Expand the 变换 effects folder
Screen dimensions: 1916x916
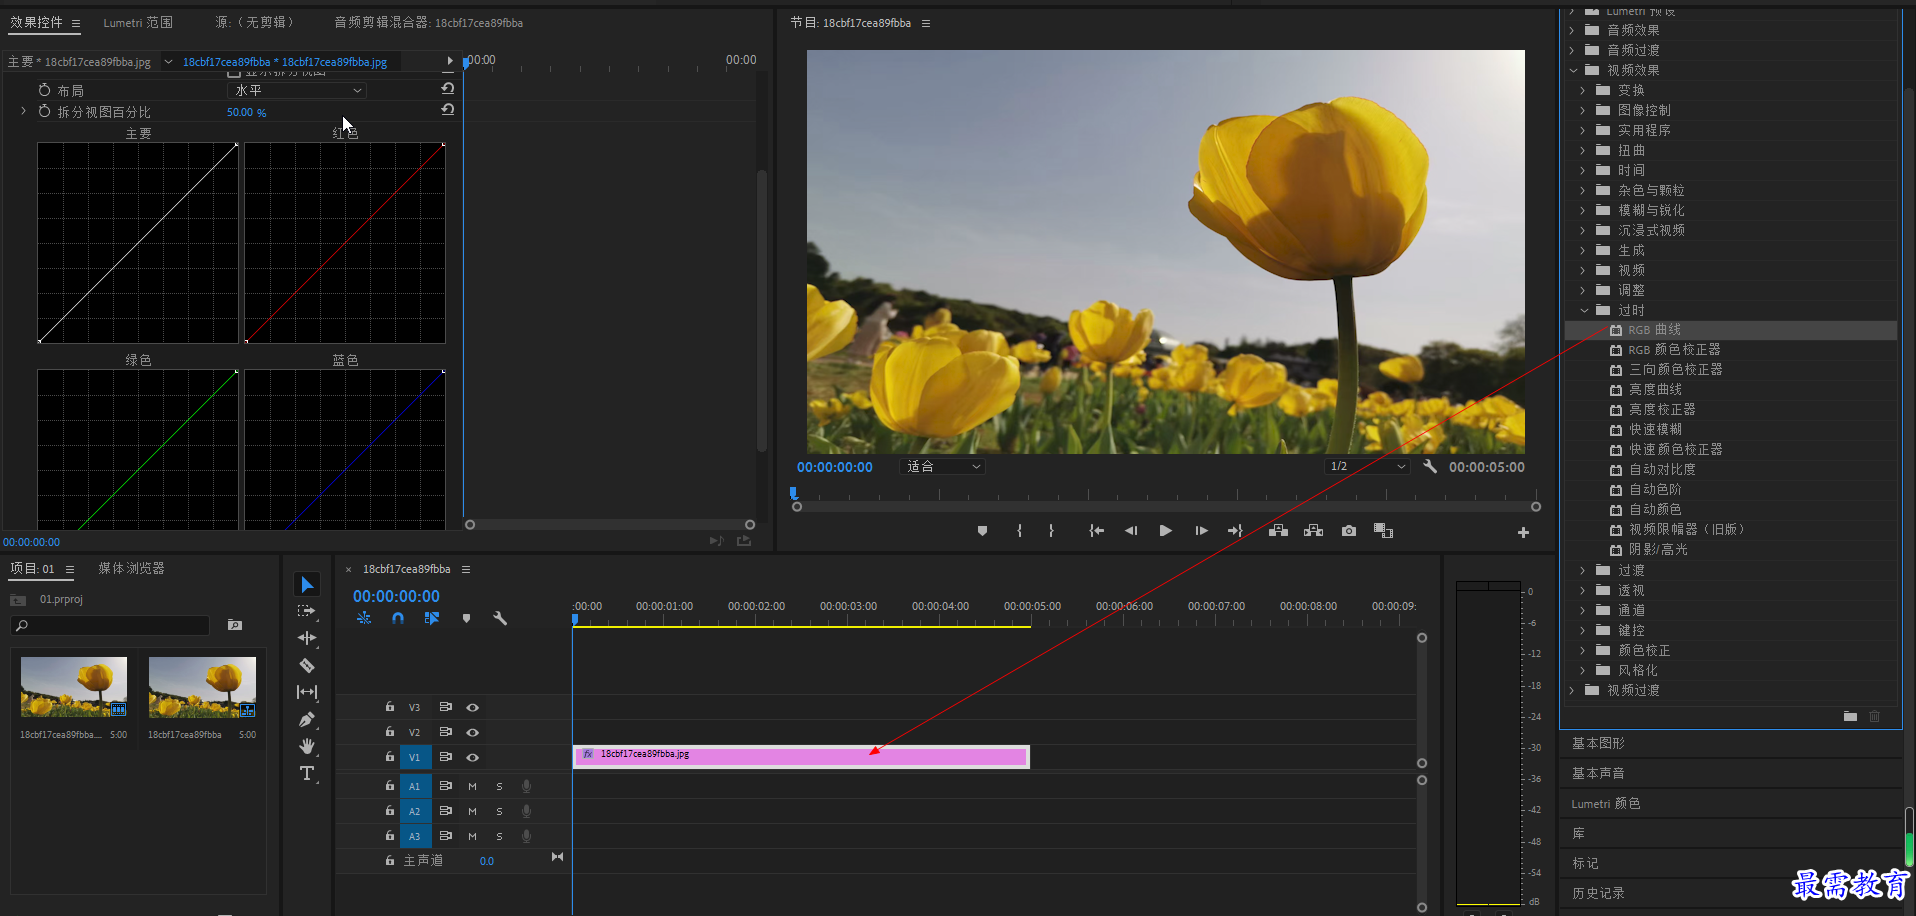point(1584,90)
